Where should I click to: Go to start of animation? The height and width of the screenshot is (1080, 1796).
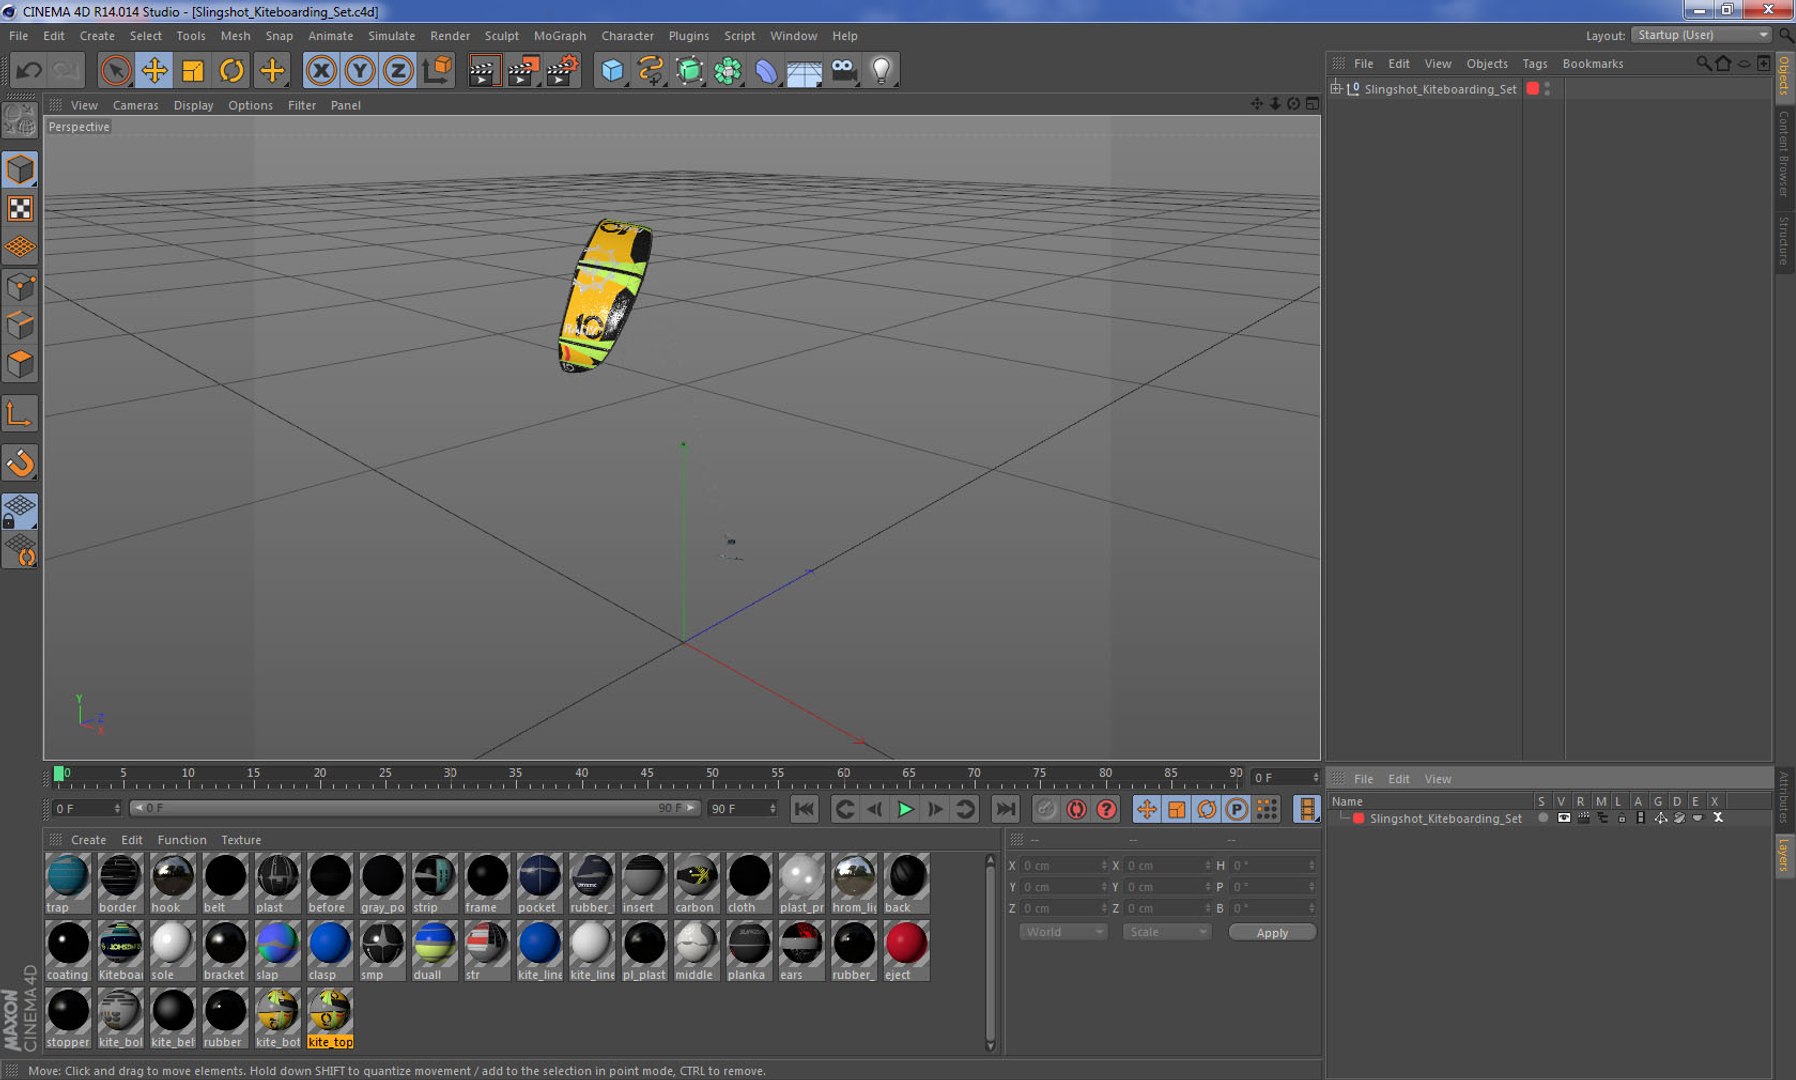804,809
